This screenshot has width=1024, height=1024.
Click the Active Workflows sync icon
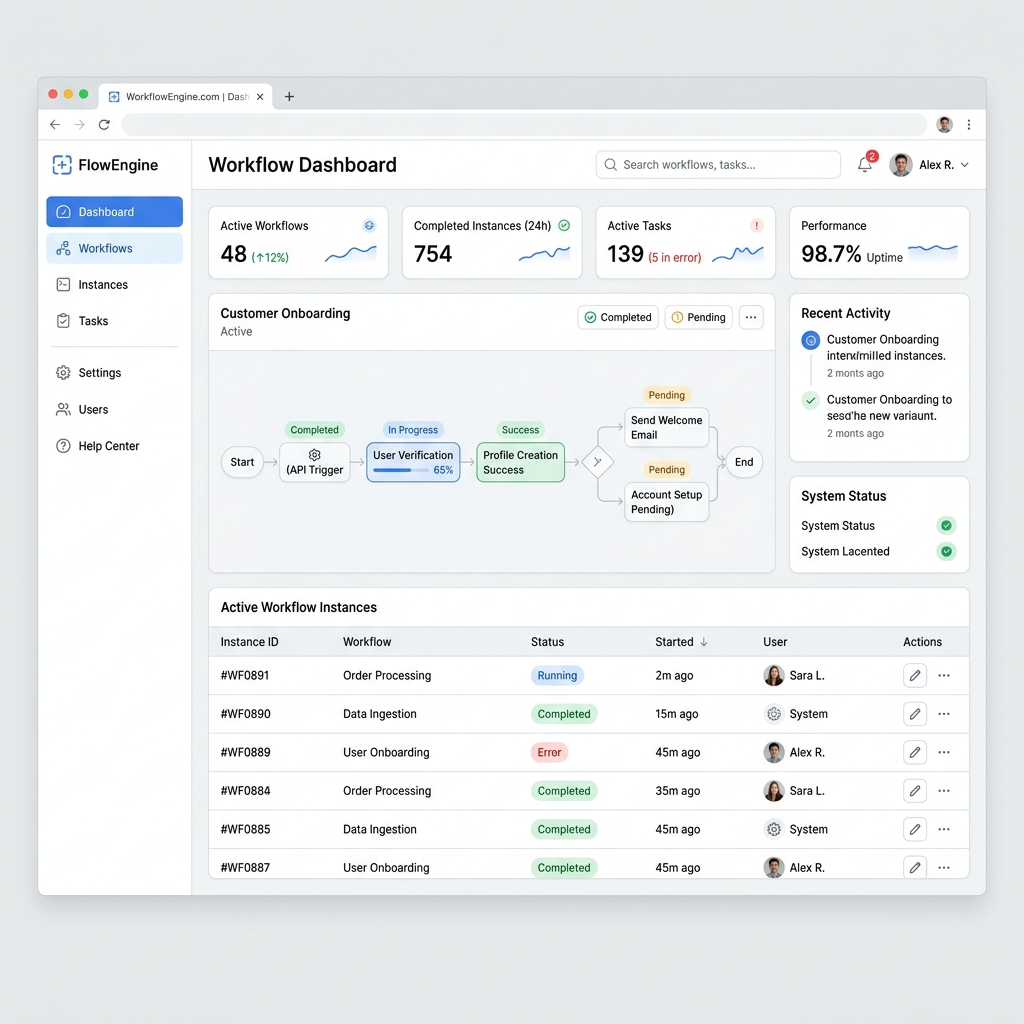369,225
